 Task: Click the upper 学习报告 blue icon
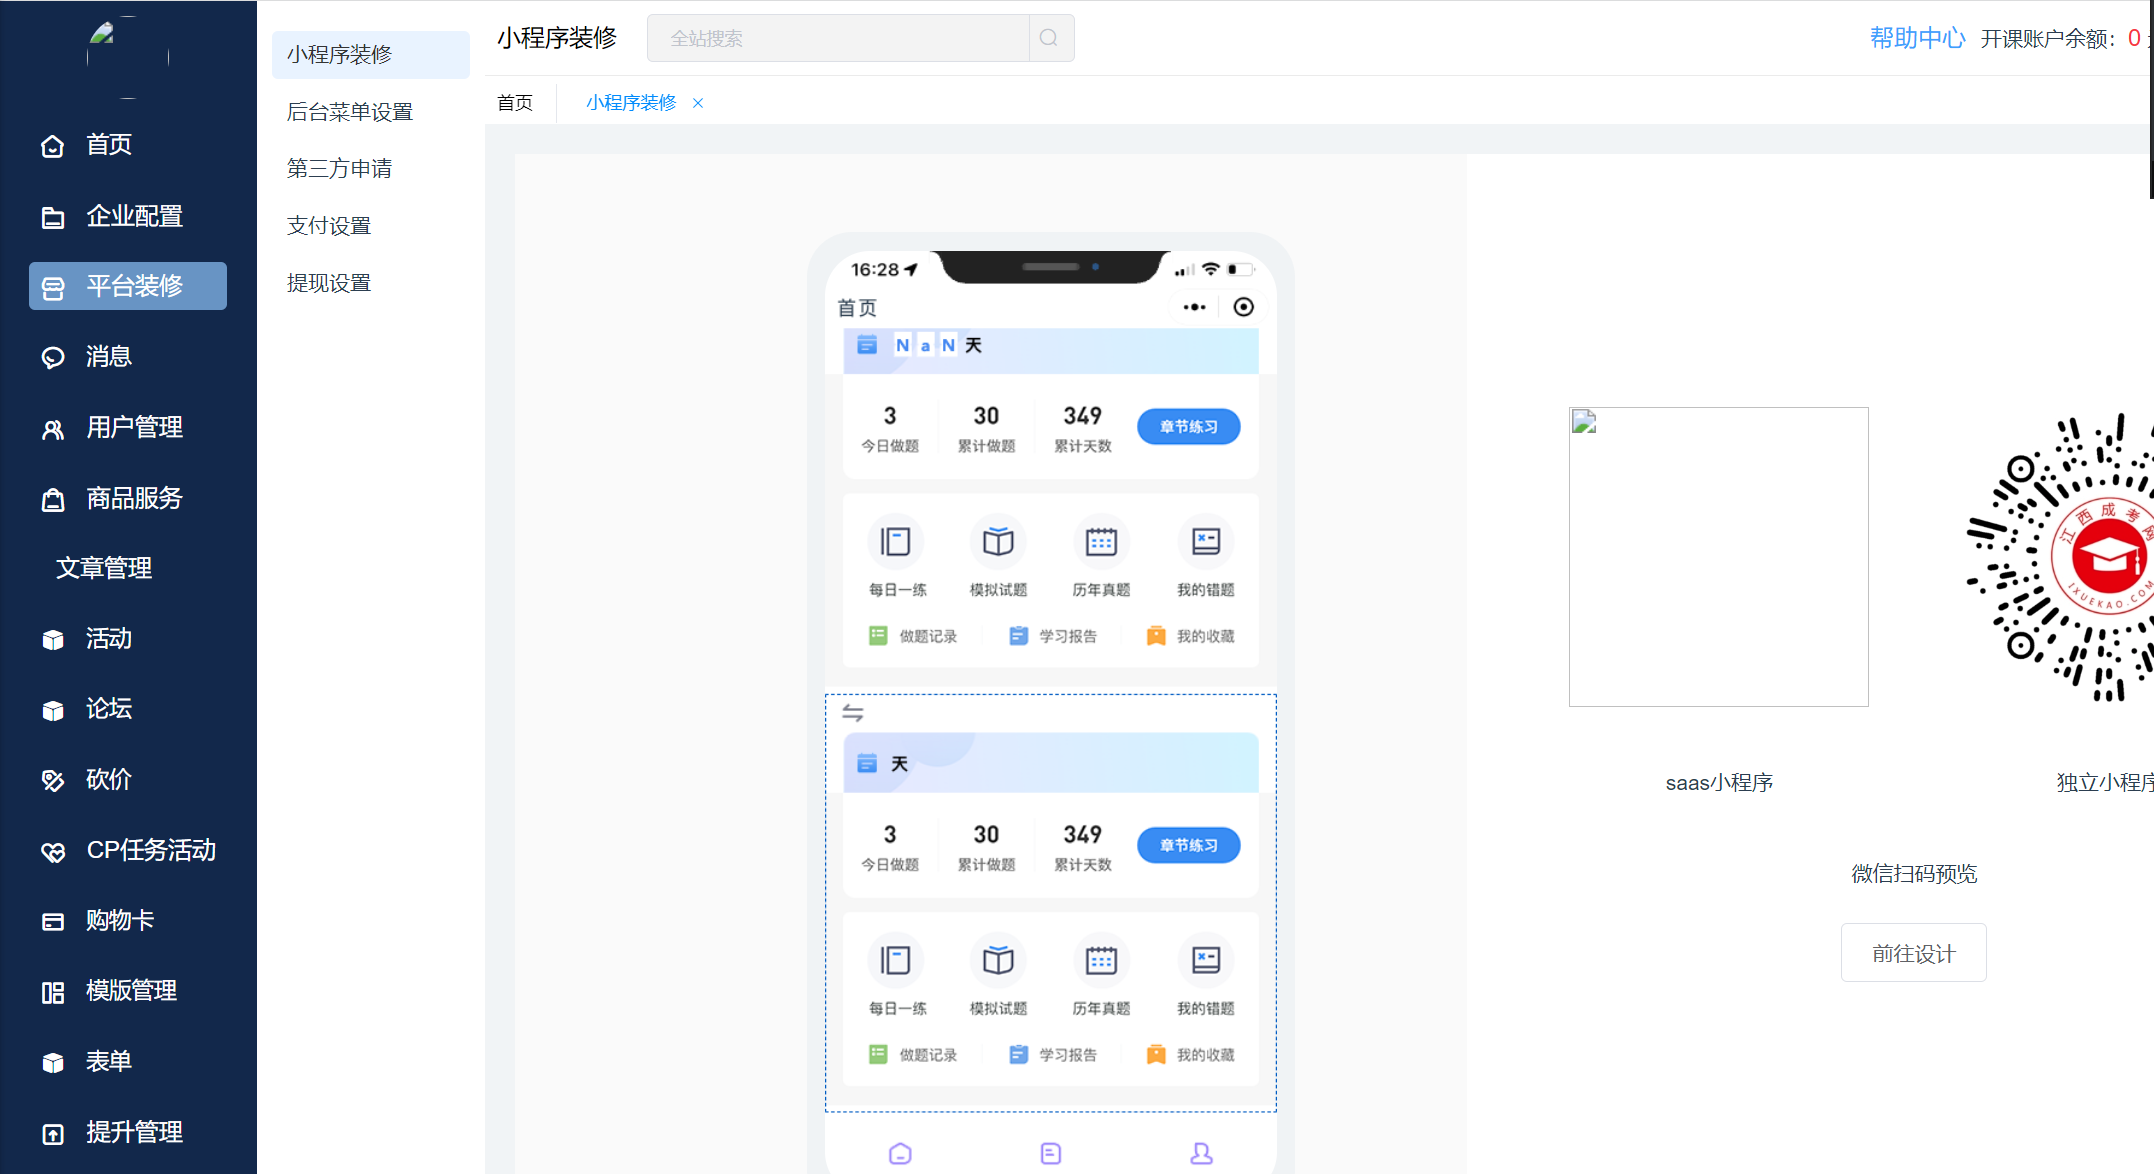coord(1018,636)
